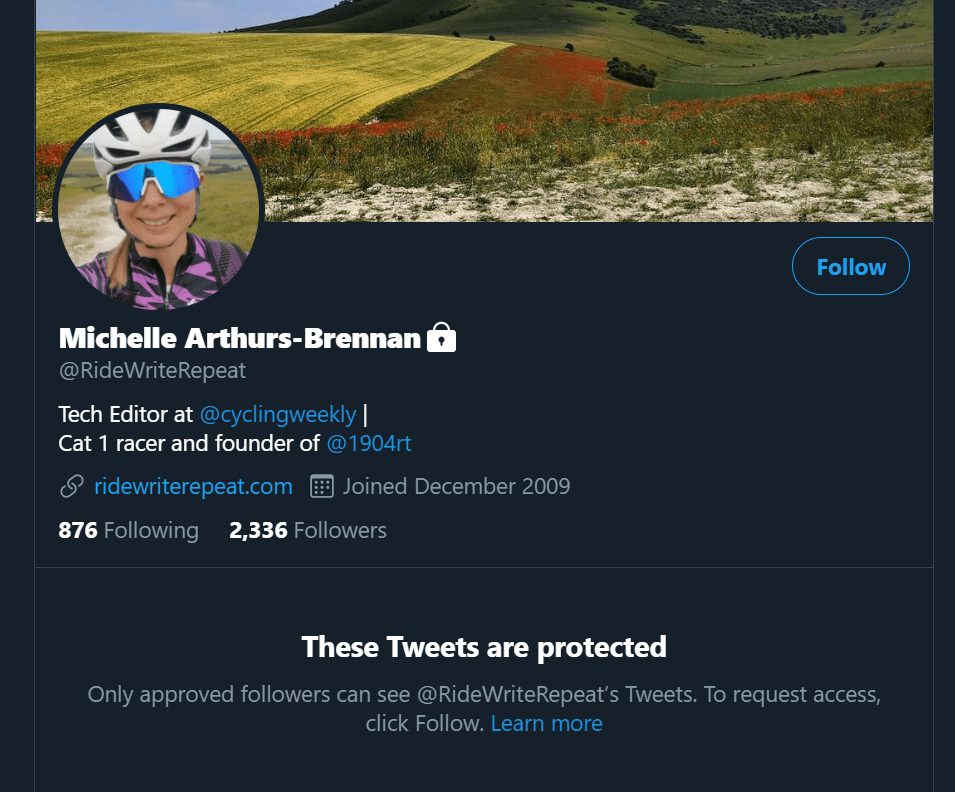Open the profile avatar photo
Screen dimensions: 955x792
point(159,208)
